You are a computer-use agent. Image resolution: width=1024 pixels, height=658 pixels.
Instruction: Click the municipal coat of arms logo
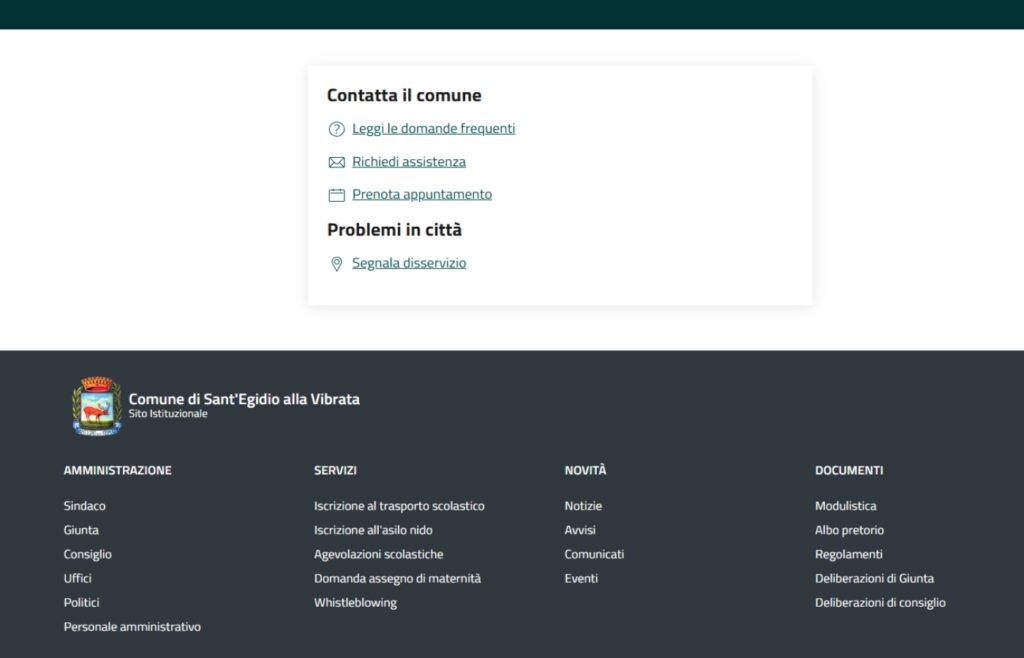[97, 406]
